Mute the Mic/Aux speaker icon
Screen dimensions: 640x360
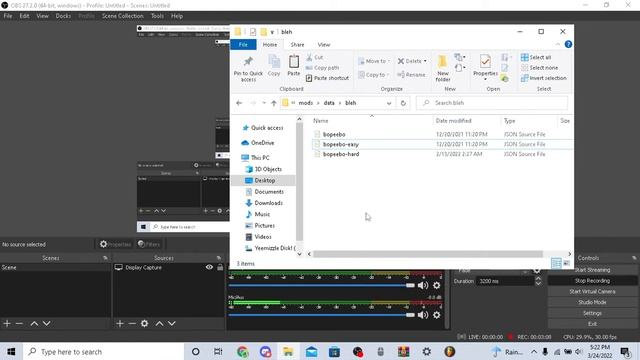tap(423, 315)
